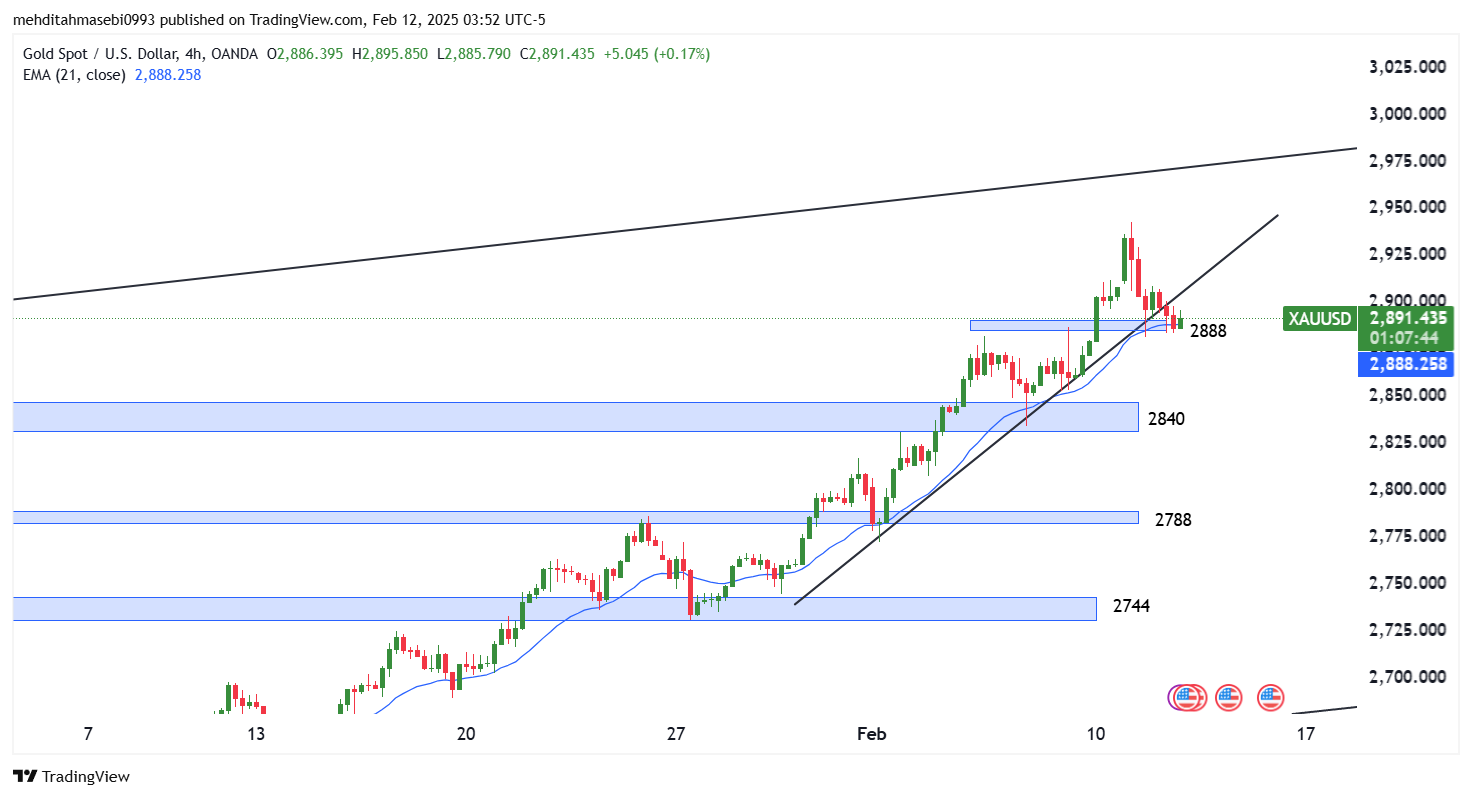The height and width of the screenshot is (798, 1472).
Task: Click the date label 27 on time axis
Action: point(676,735)
